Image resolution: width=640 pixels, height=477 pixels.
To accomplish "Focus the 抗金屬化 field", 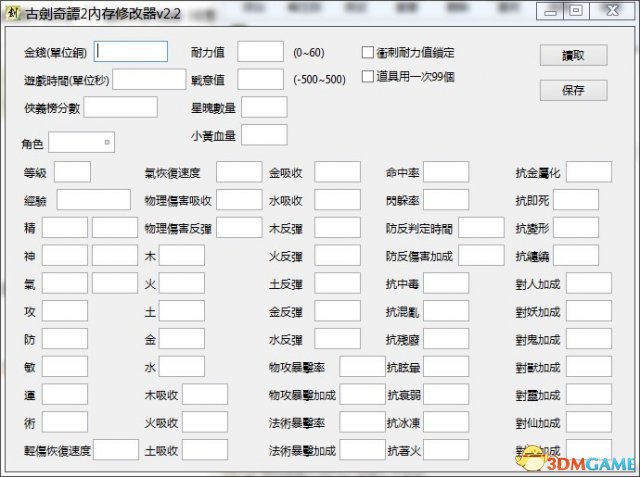I will (589, 172).
